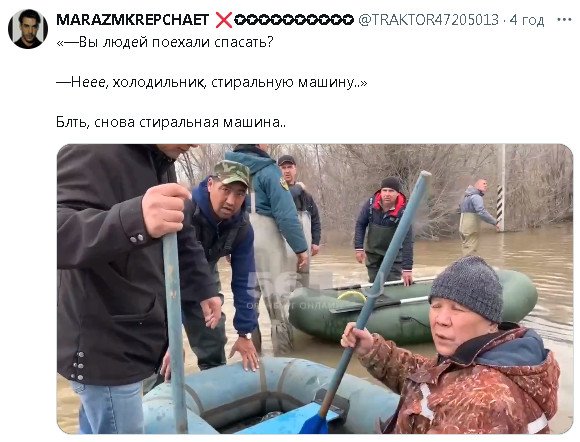Screen dimensions: 580x442
Task: Click the text "Блть, снова стиральная машина"
Action: [171, 122]
